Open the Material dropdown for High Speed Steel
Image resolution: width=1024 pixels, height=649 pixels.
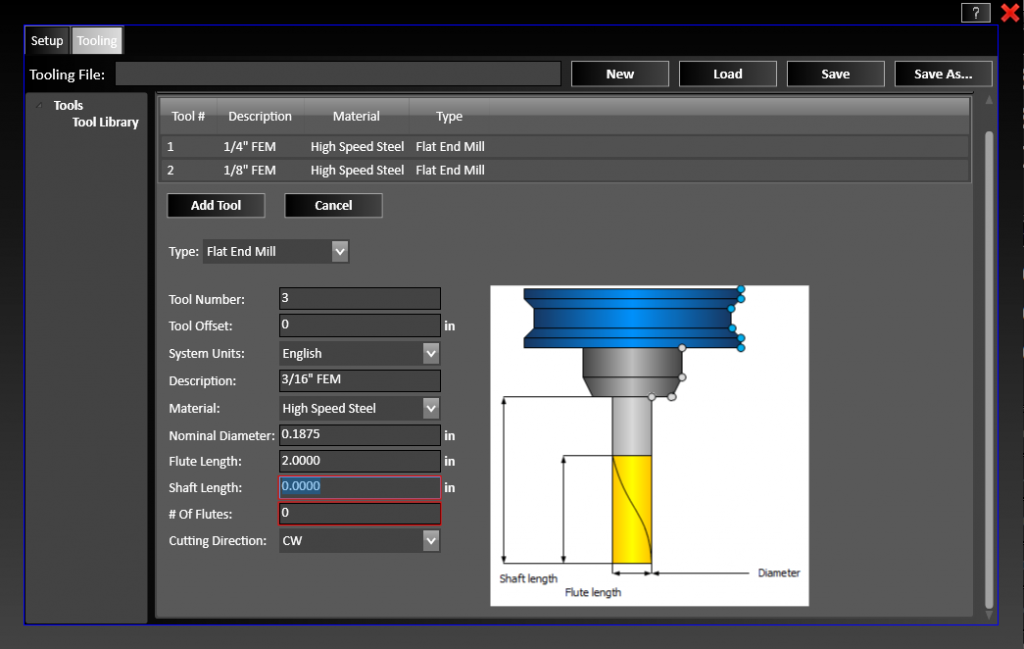click(430, 407)
